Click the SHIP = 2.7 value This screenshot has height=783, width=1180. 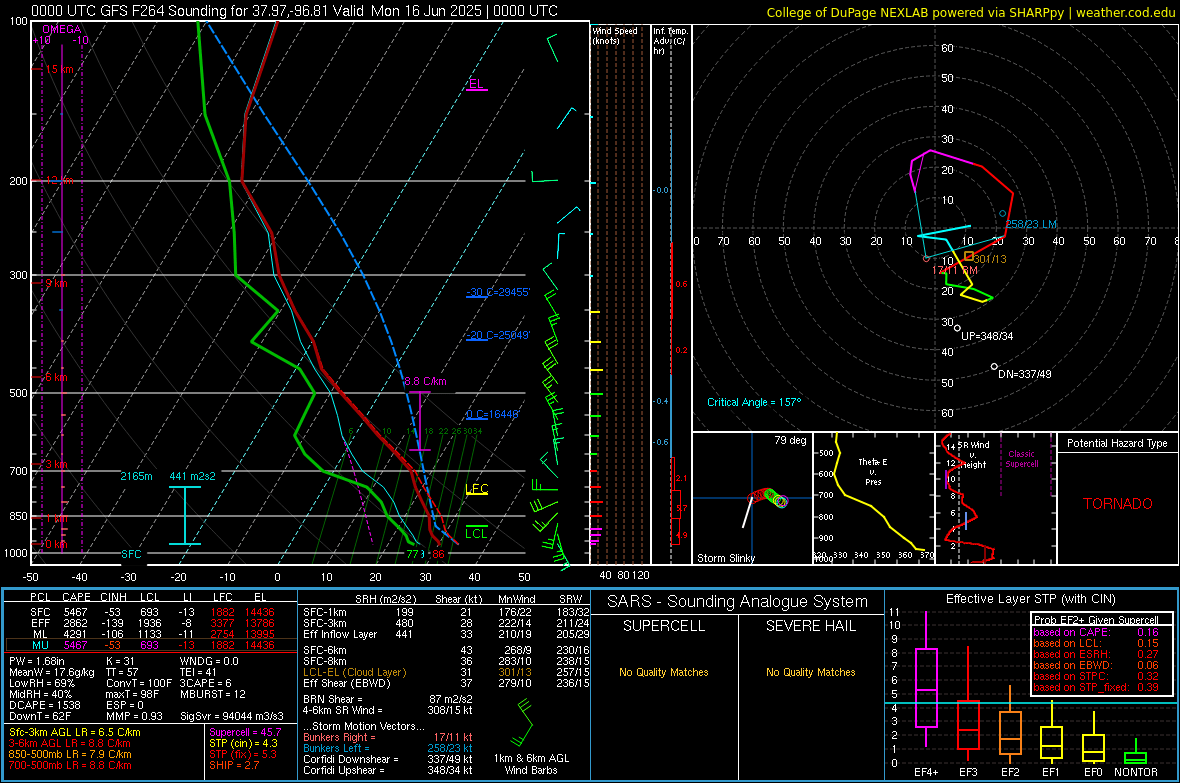click(234, 765)
